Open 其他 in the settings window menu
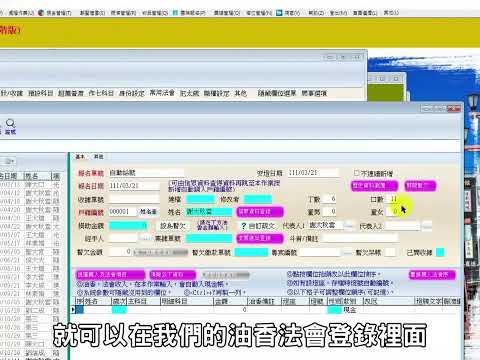The image size is (480, 360). [x=240, y=93]
